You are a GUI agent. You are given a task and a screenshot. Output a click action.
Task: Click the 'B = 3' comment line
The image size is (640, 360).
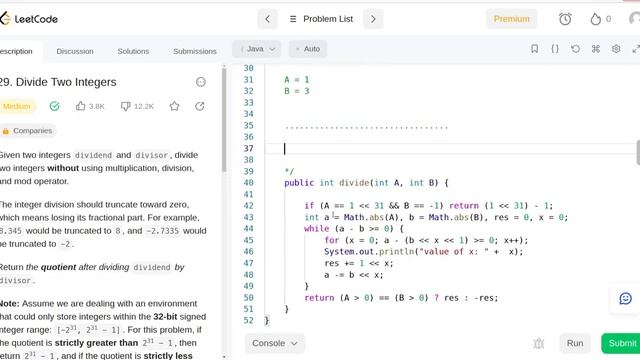297,91
